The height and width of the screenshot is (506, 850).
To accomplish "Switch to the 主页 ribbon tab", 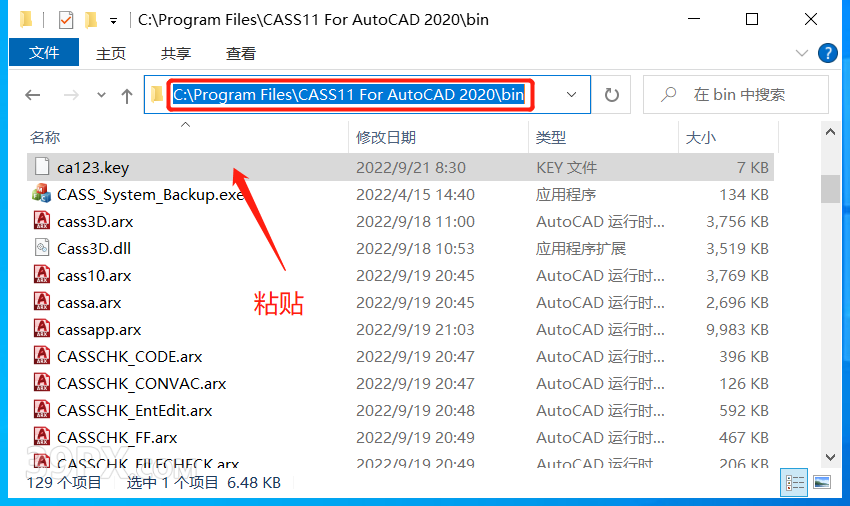I will click(111, 53).
